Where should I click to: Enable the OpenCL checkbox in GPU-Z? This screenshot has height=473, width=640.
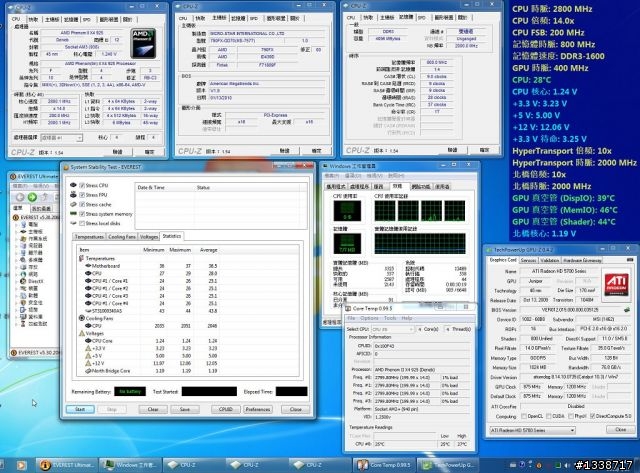[x=524, y=416]
